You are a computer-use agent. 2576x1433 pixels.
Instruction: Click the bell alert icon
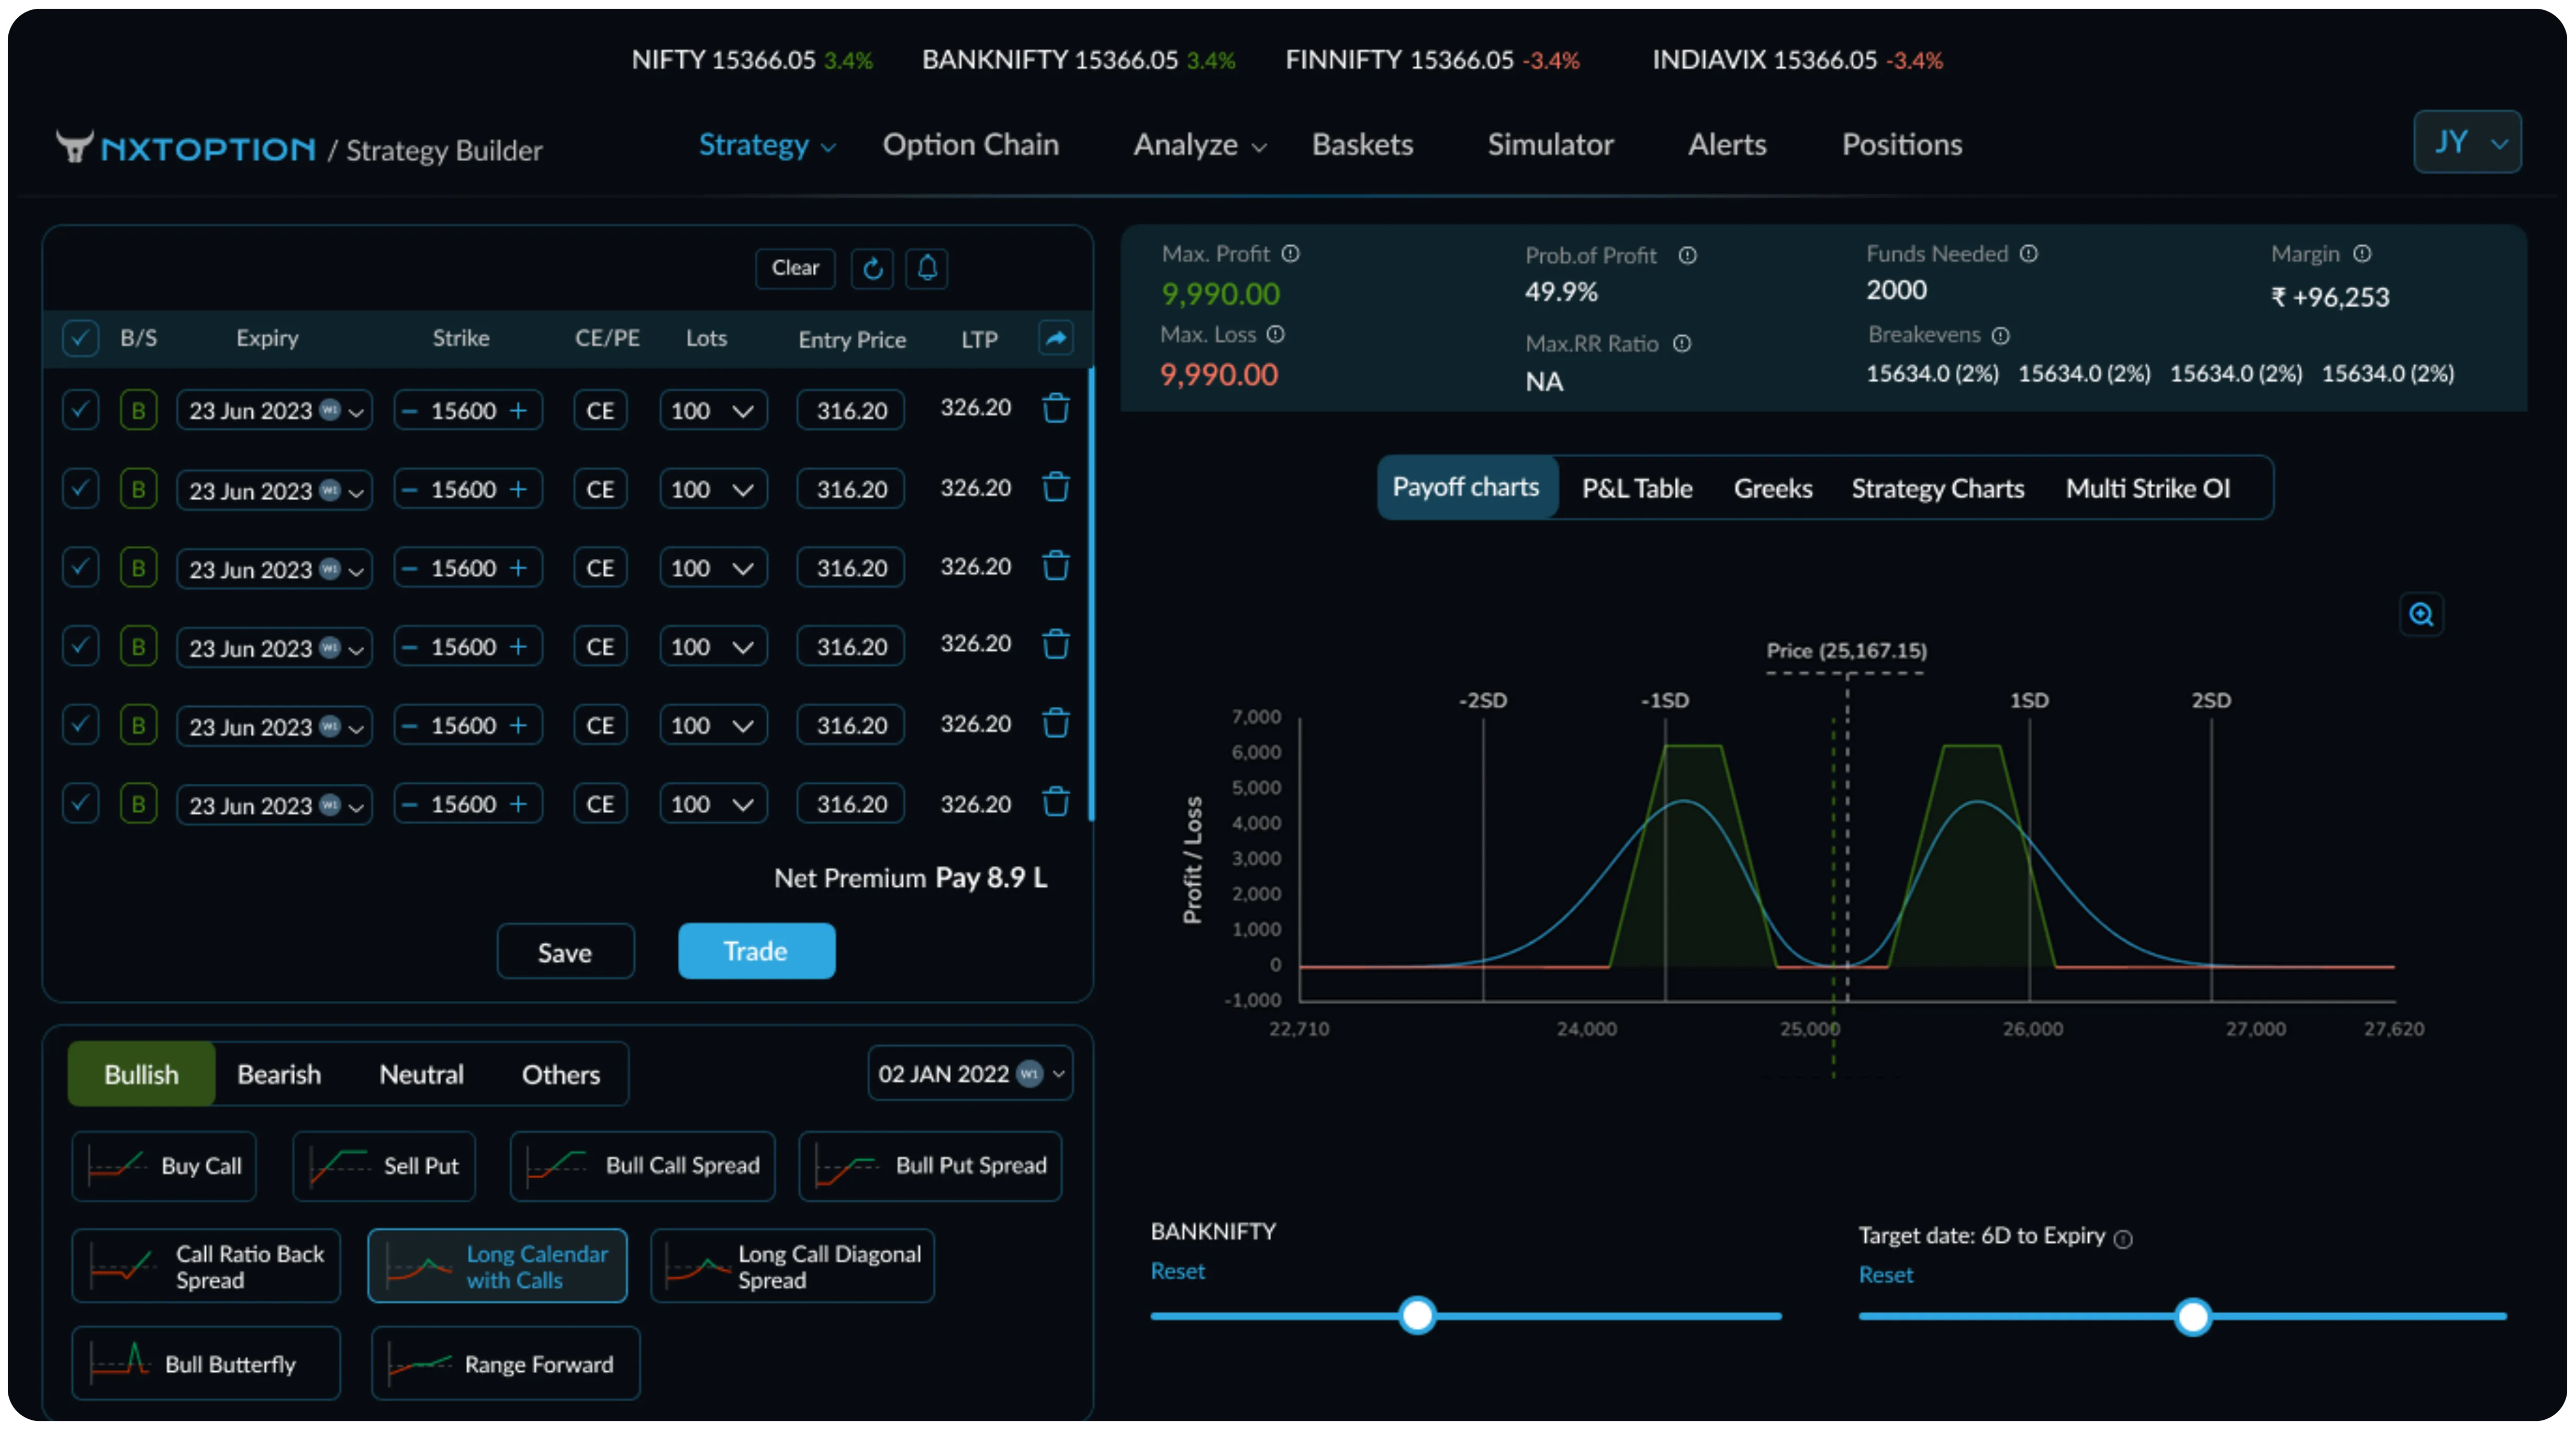click(x=927, y=268)
